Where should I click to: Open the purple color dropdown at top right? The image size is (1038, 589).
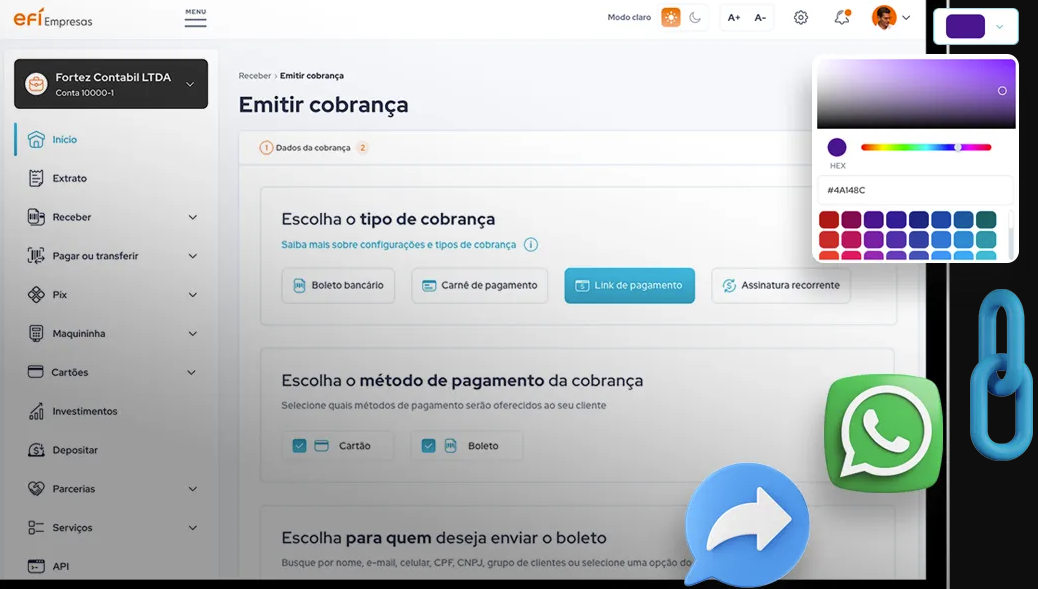coord(976,25)
